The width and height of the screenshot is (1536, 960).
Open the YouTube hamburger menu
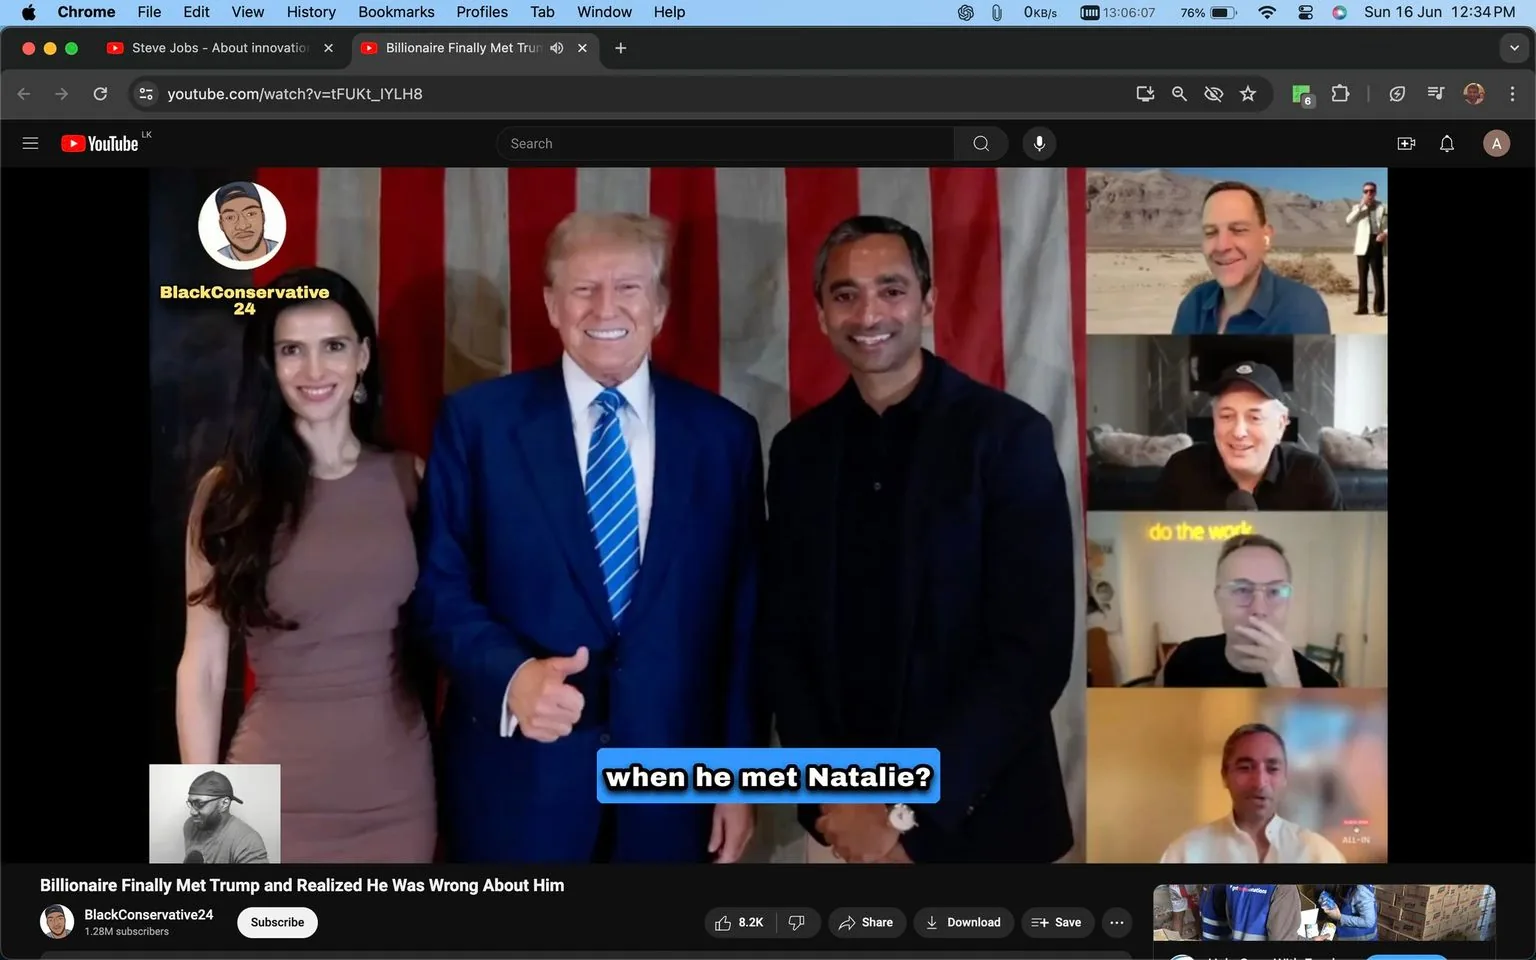pyautogui.click(x=30, y=143)
